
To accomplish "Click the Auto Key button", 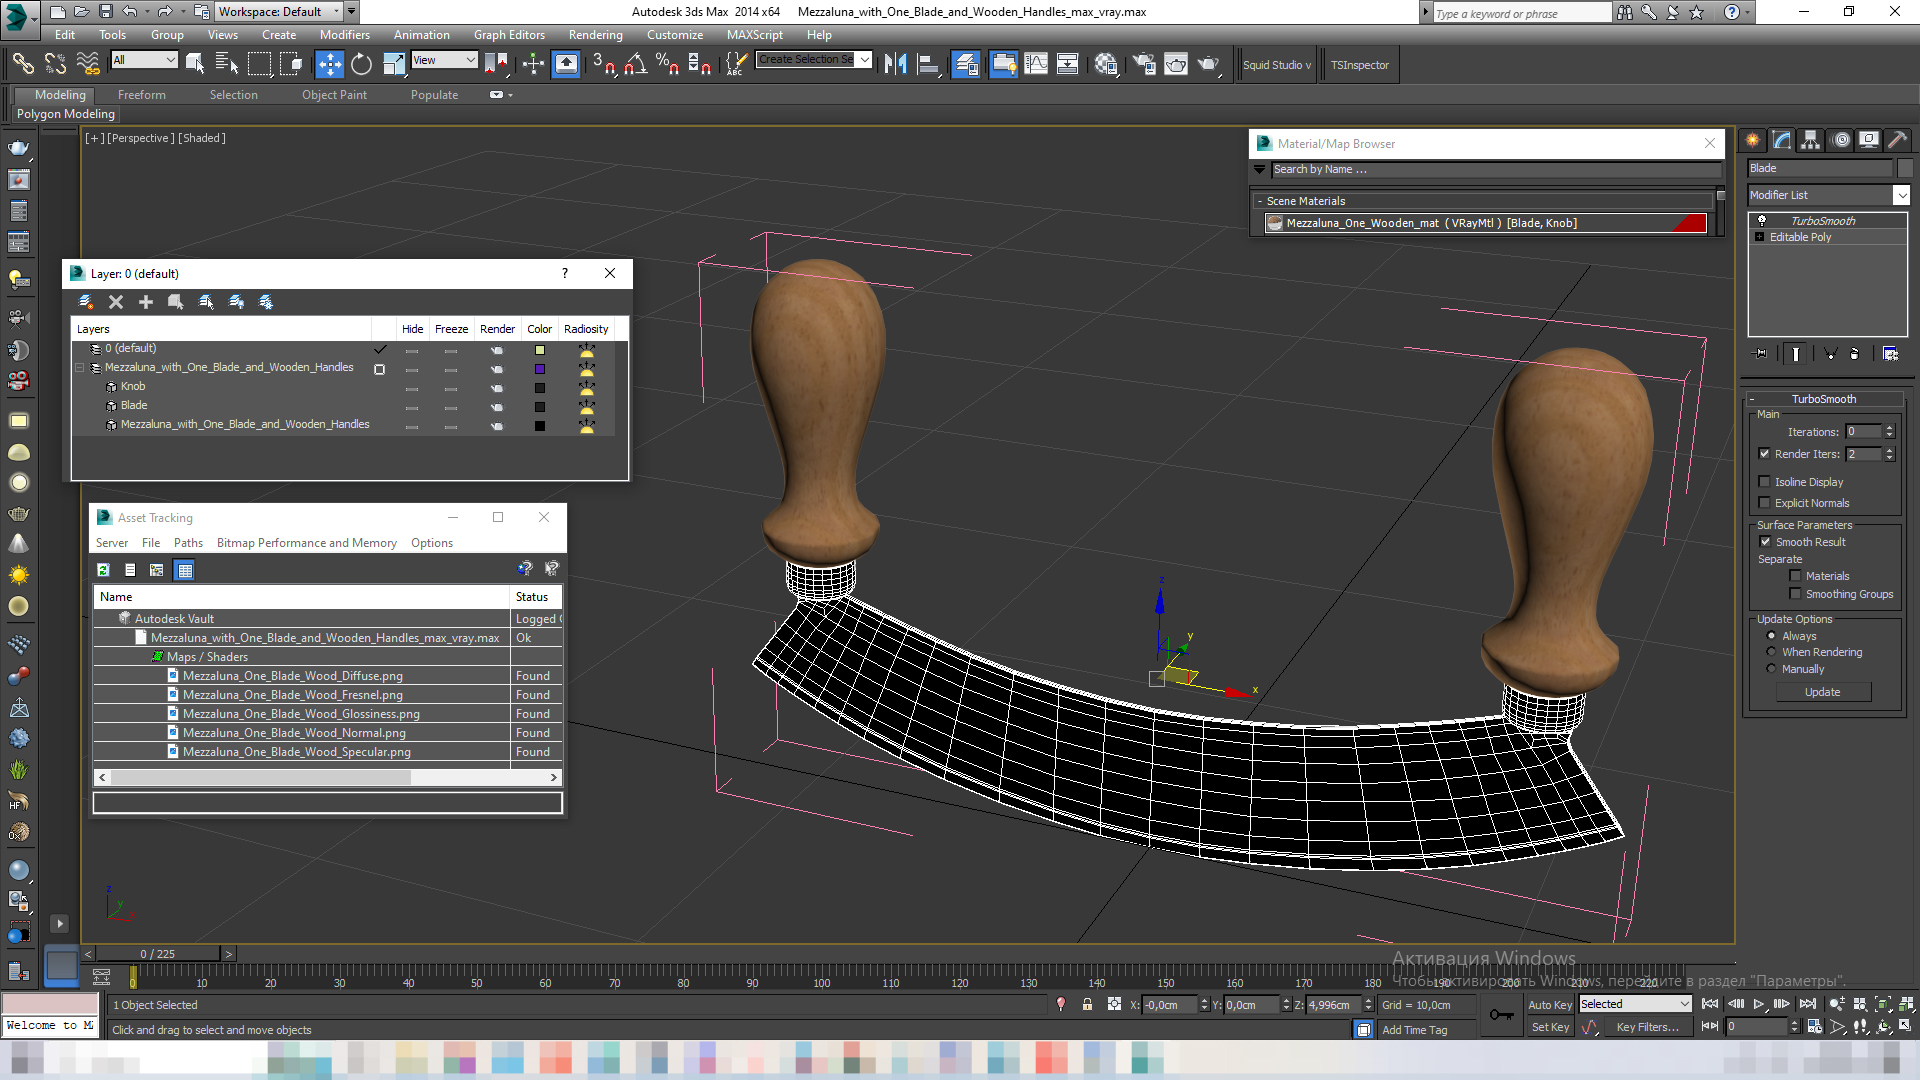I will point(1549,1005).
